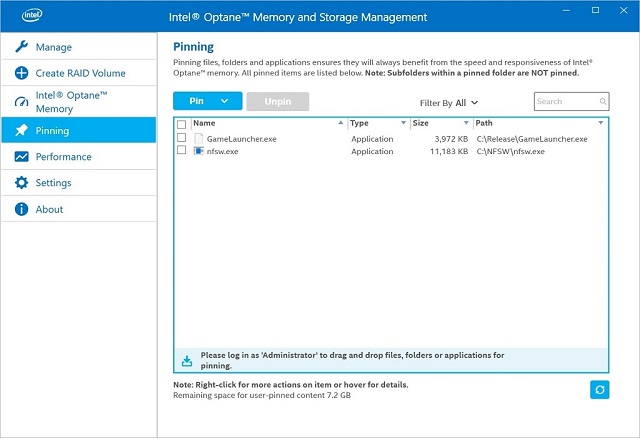Sort by Name column arrow
The image size is (640, 438).
tap(341, 122)
